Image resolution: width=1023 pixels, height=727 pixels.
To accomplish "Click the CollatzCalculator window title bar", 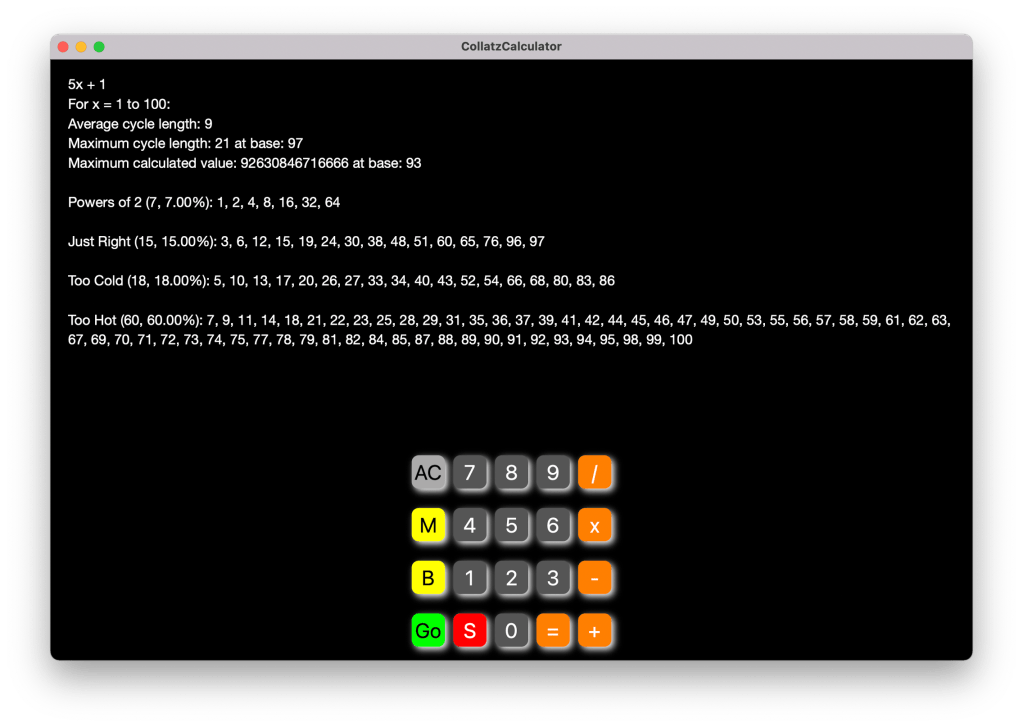I will tap(511, 47).
